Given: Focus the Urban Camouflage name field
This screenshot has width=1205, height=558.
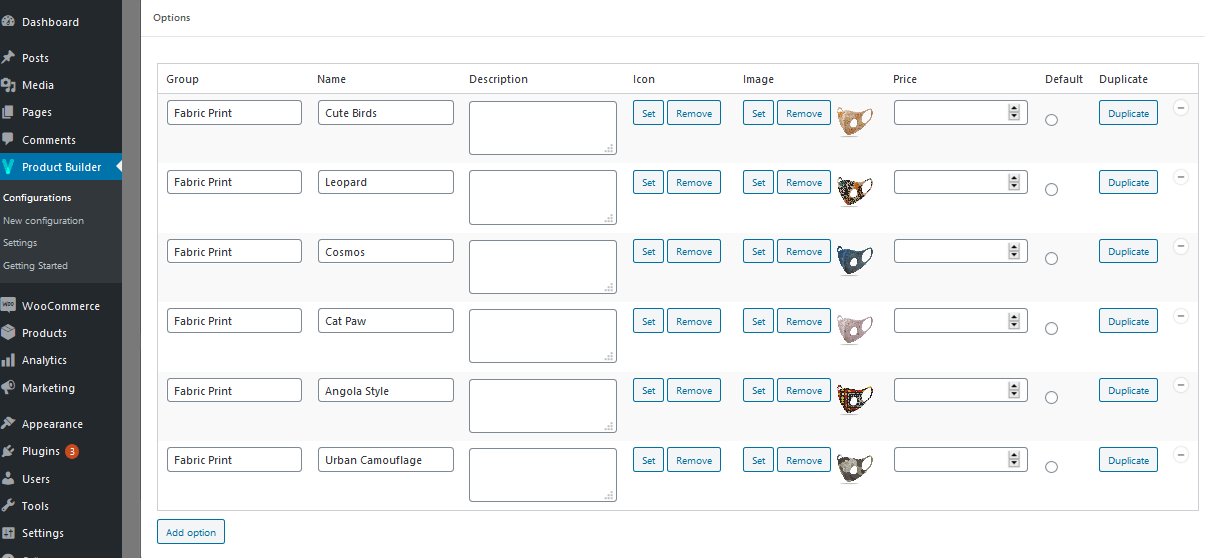Looking at the screenshot, I should pyautogui.click(x=385, y=460).
